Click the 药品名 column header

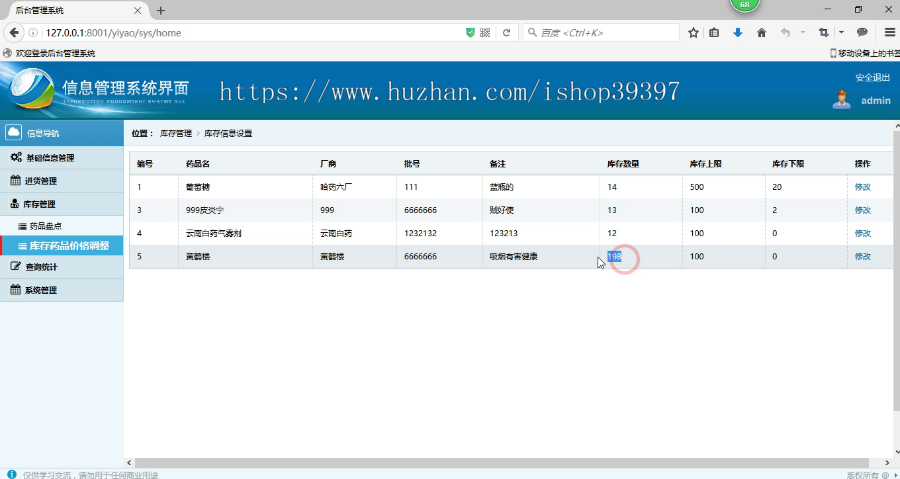click(198, 163)
